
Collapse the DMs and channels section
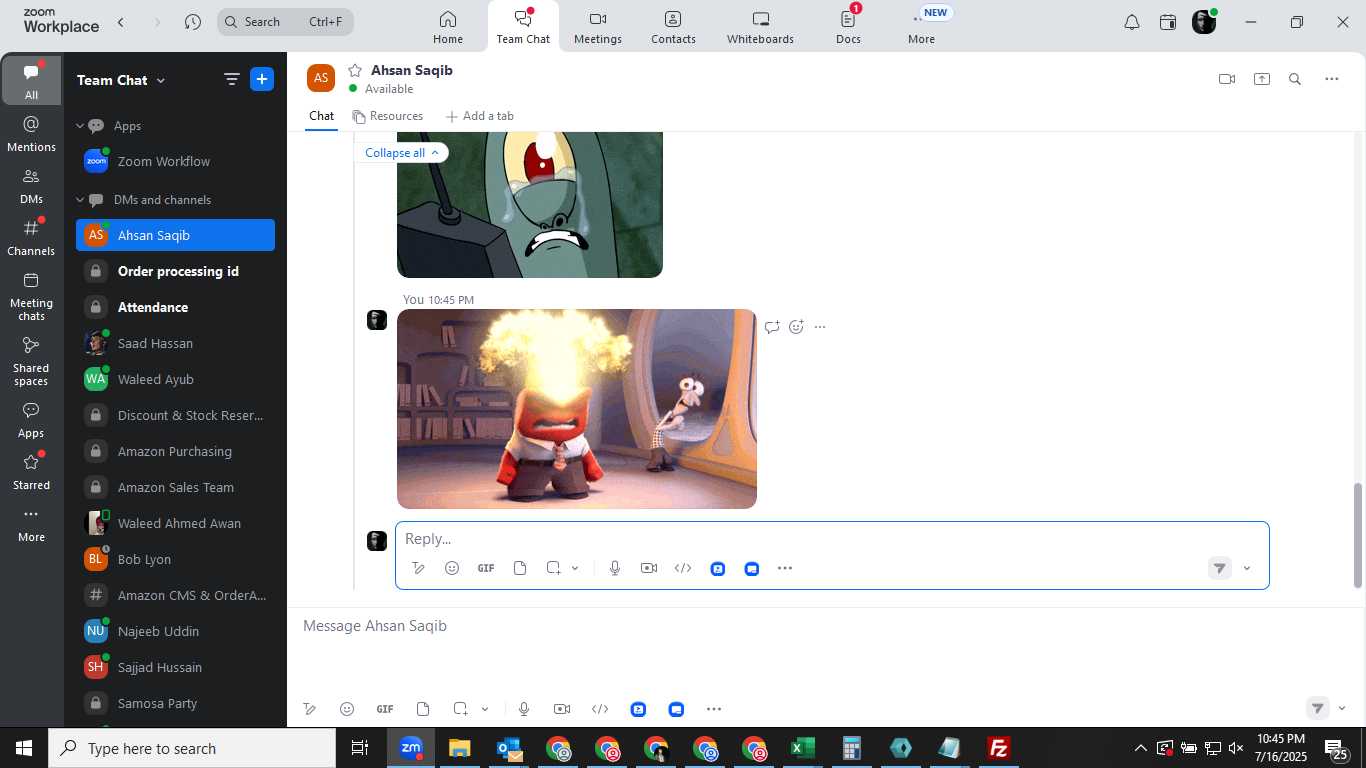tap(80, 200)
